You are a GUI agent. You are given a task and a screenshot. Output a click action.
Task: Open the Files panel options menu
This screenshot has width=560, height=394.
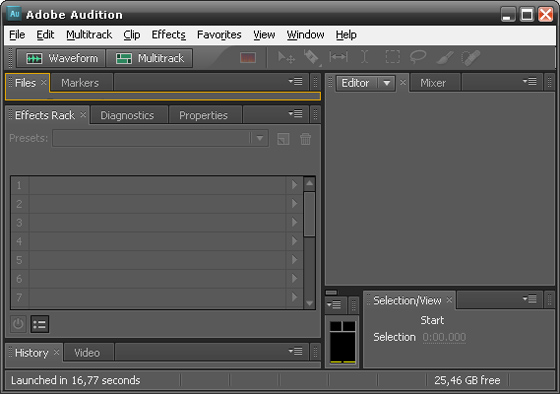295,82
